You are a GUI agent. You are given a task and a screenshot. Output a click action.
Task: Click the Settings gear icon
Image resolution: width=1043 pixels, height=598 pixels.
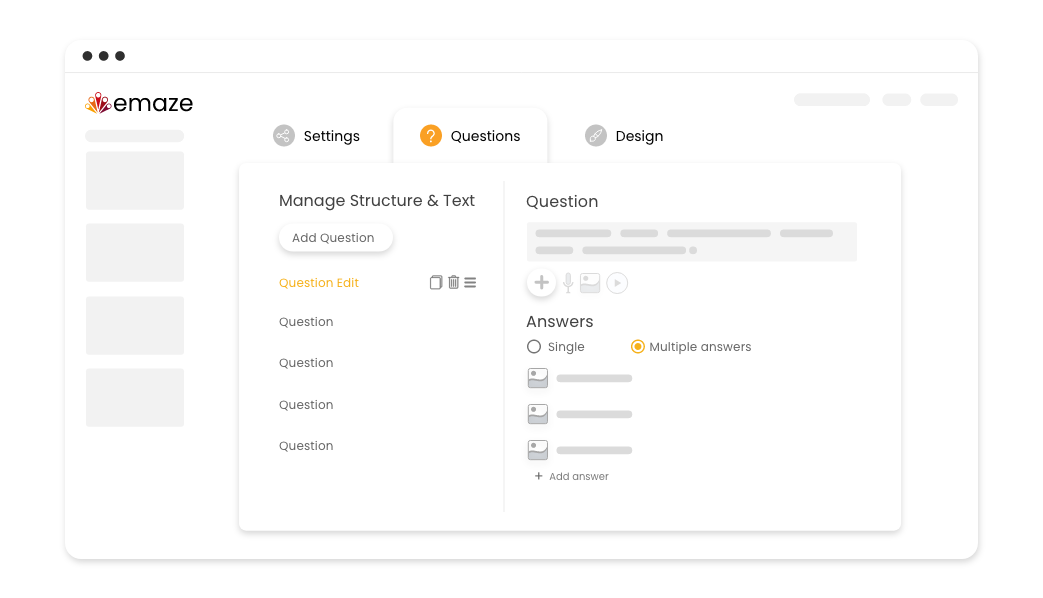pyautogui.click(x=283, y=135)
